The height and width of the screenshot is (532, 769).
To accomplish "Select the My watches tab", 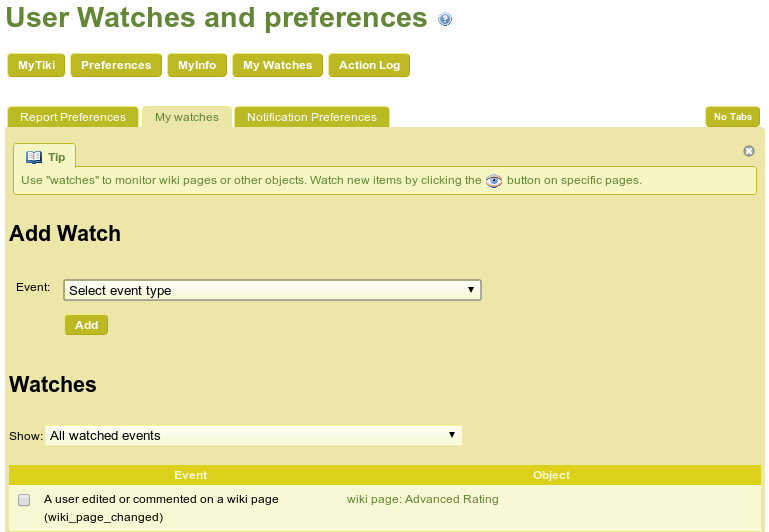I will click(x=187, y=117).
